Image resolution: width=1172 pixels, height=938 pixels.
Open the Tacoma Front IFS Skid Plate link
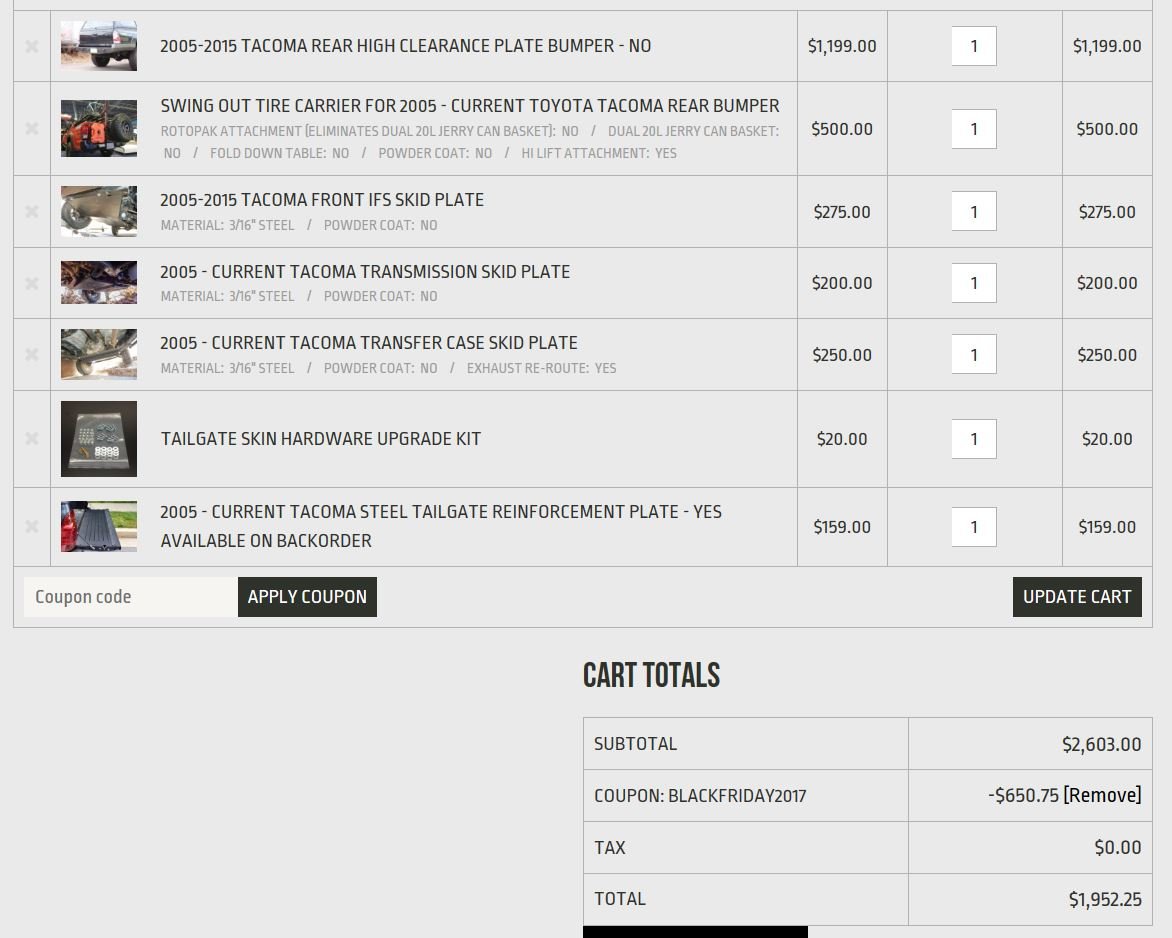click(322, 200)
